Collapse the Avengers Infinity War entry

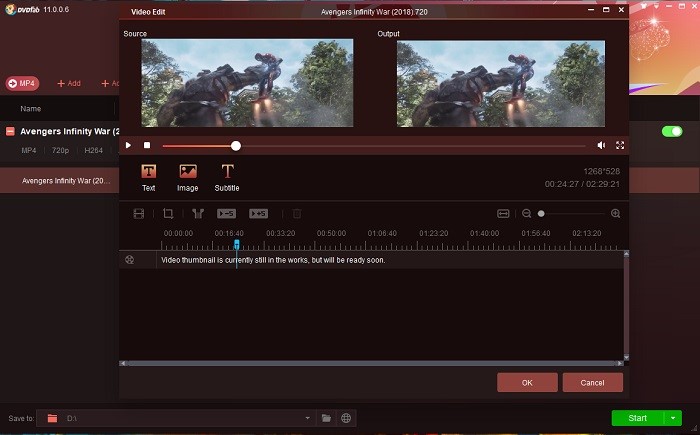tap(10, 131)
